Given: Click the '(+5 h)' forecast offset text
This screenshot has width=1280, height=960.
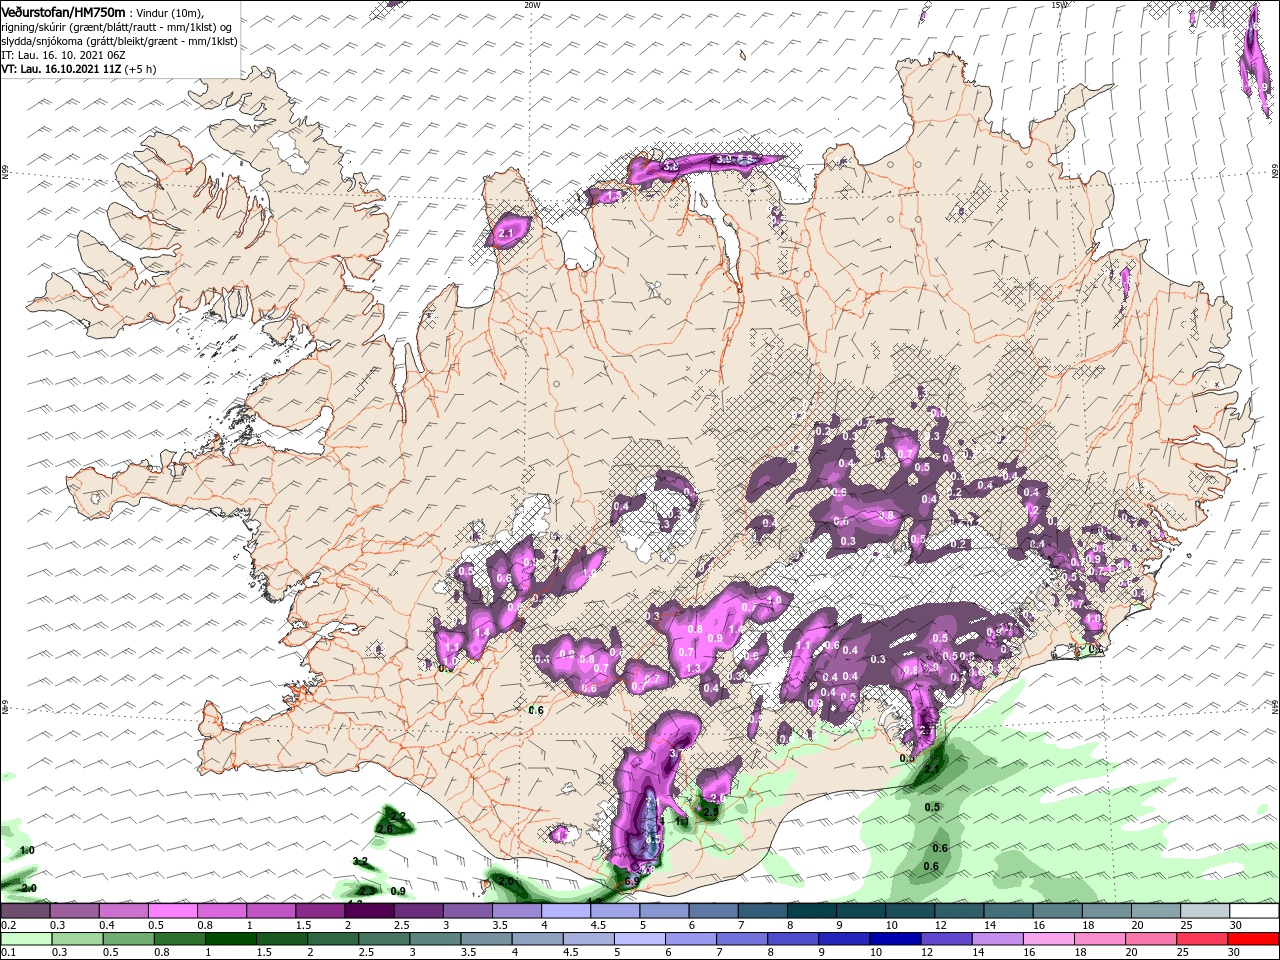Looking at the screenshot, I should pyautogui.click(x=140, y=69).
